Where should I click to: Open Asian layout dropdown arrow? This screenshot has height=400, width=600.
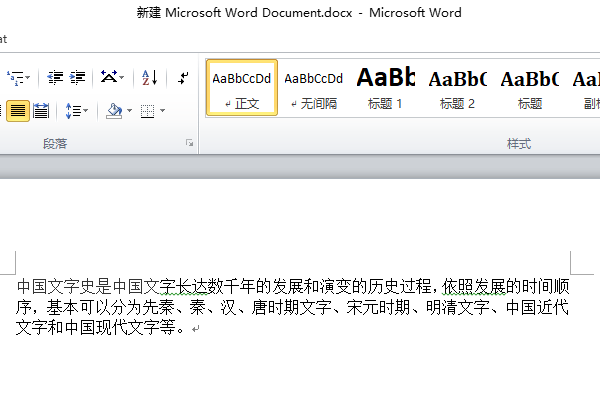pyautogui.click(x=122, y=78)
